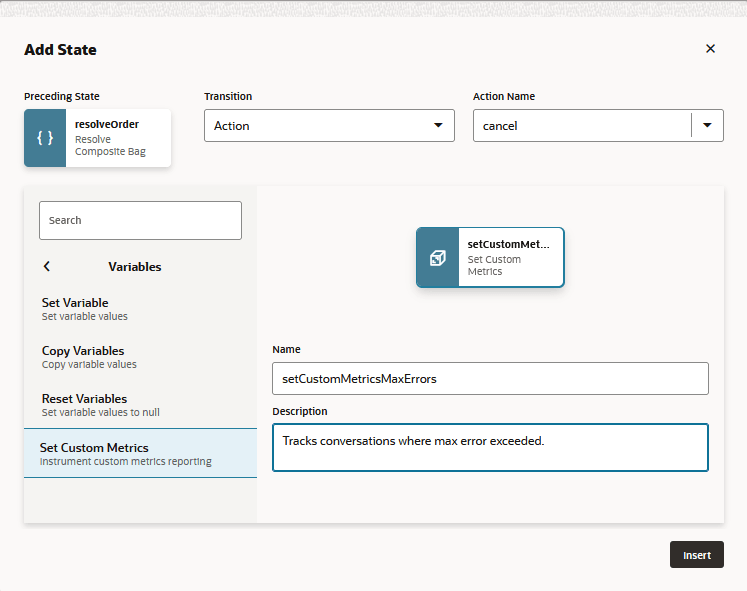
Task: Select Copy Variables component
Action: point(140,357)
